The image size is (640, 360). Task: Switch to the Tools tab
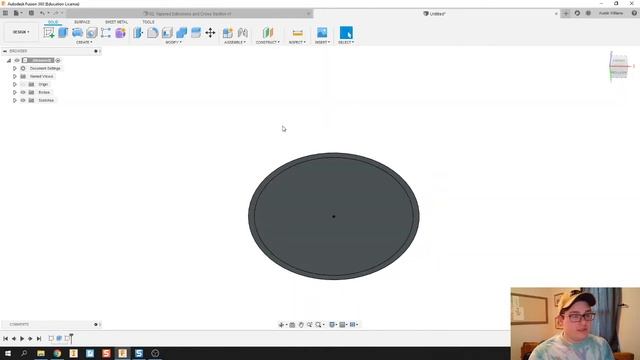coord(148,22)
